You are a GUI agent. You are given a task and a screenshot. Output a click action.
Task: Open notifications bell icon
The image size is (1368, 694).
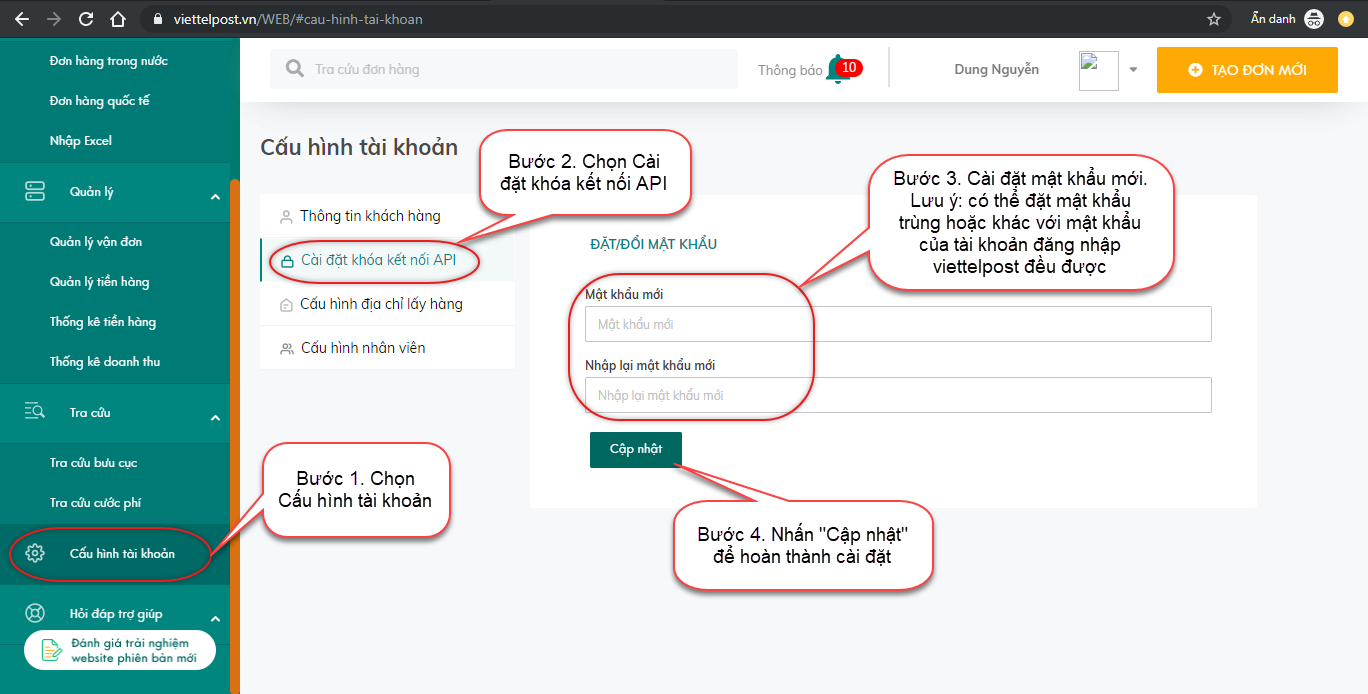coord(837,70)
